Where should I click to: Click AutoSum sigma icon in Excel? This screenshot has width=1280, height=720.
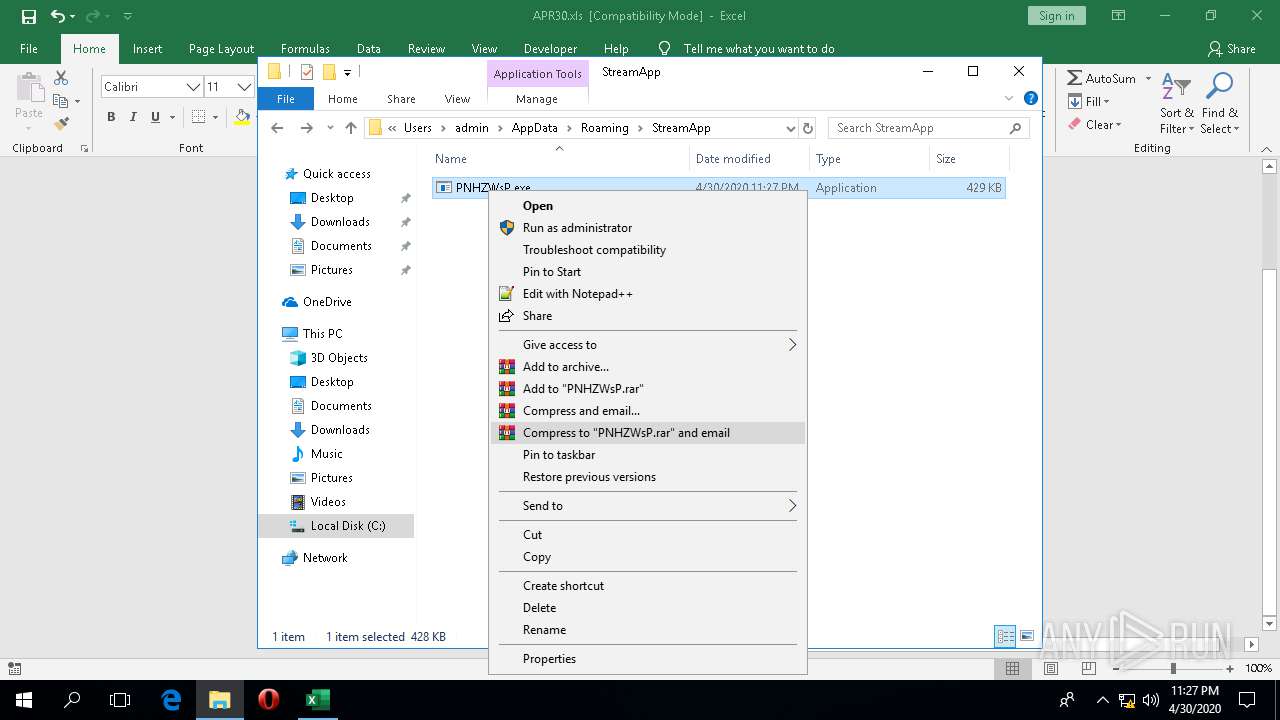pyautogui.click(x=1075, y=78)
